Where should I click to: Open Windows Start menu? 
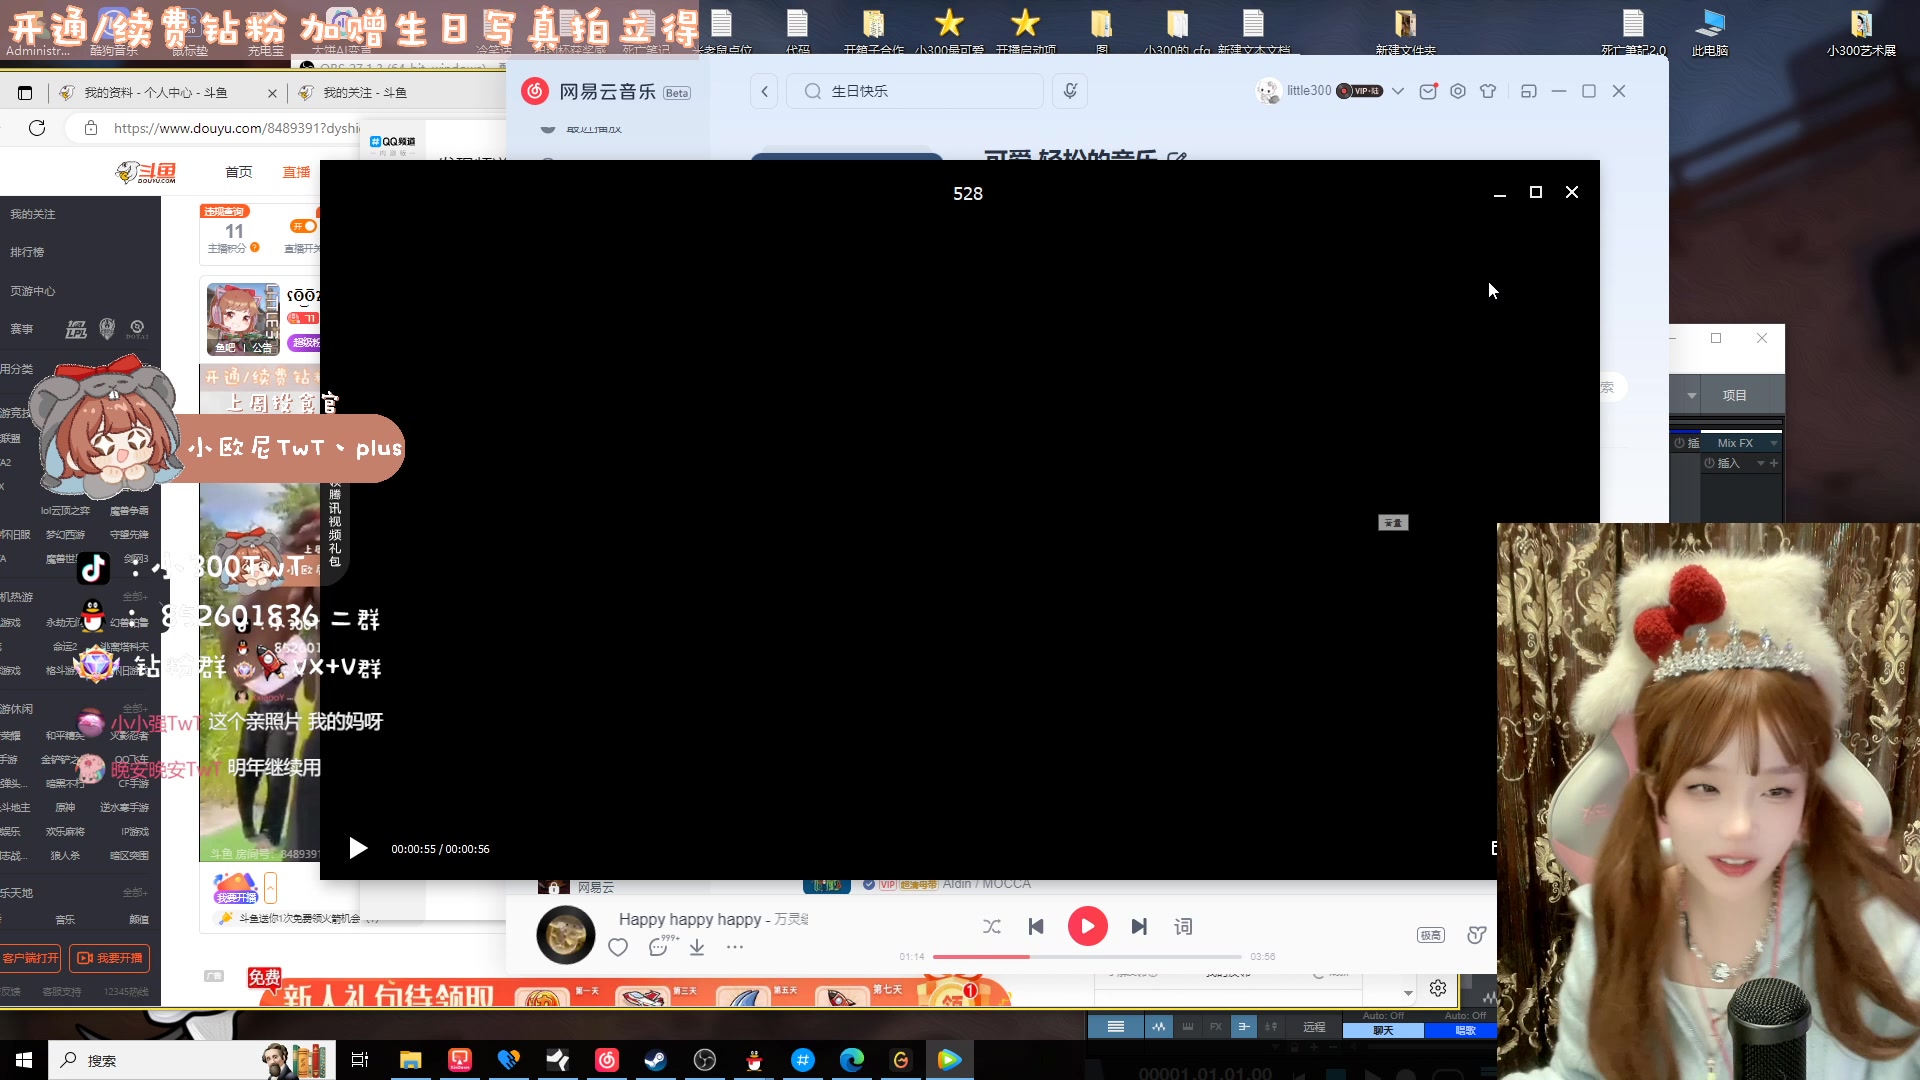coord(24,1060)
